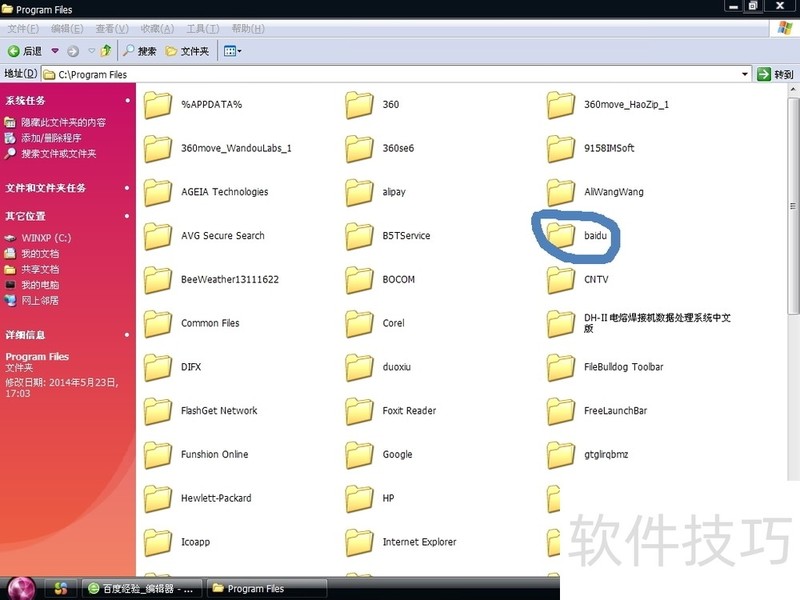The image size is (800, 600).
Task: Switch to 百度经验_编辑器 taskbar window
Action: click(x=142, y=589)
